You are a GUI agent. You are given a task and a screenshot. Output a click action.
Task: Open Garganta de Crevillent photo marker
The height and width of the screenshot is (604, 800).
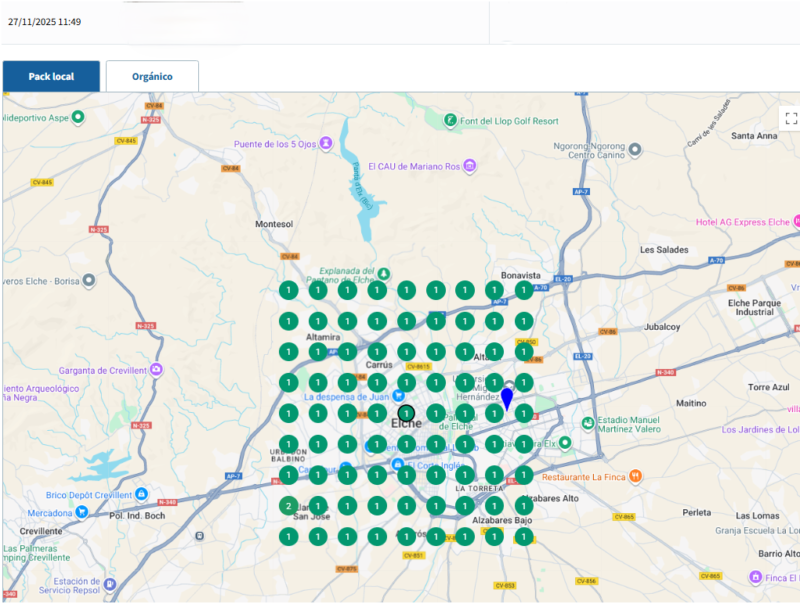coord(157,369)
